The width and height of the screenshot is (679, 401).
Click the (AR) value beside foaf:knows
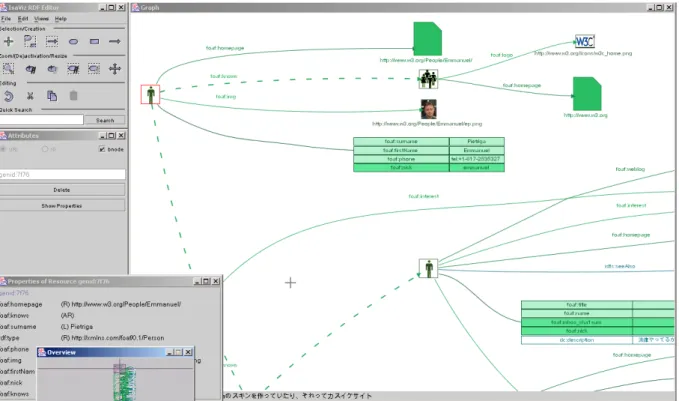point(68,316)
